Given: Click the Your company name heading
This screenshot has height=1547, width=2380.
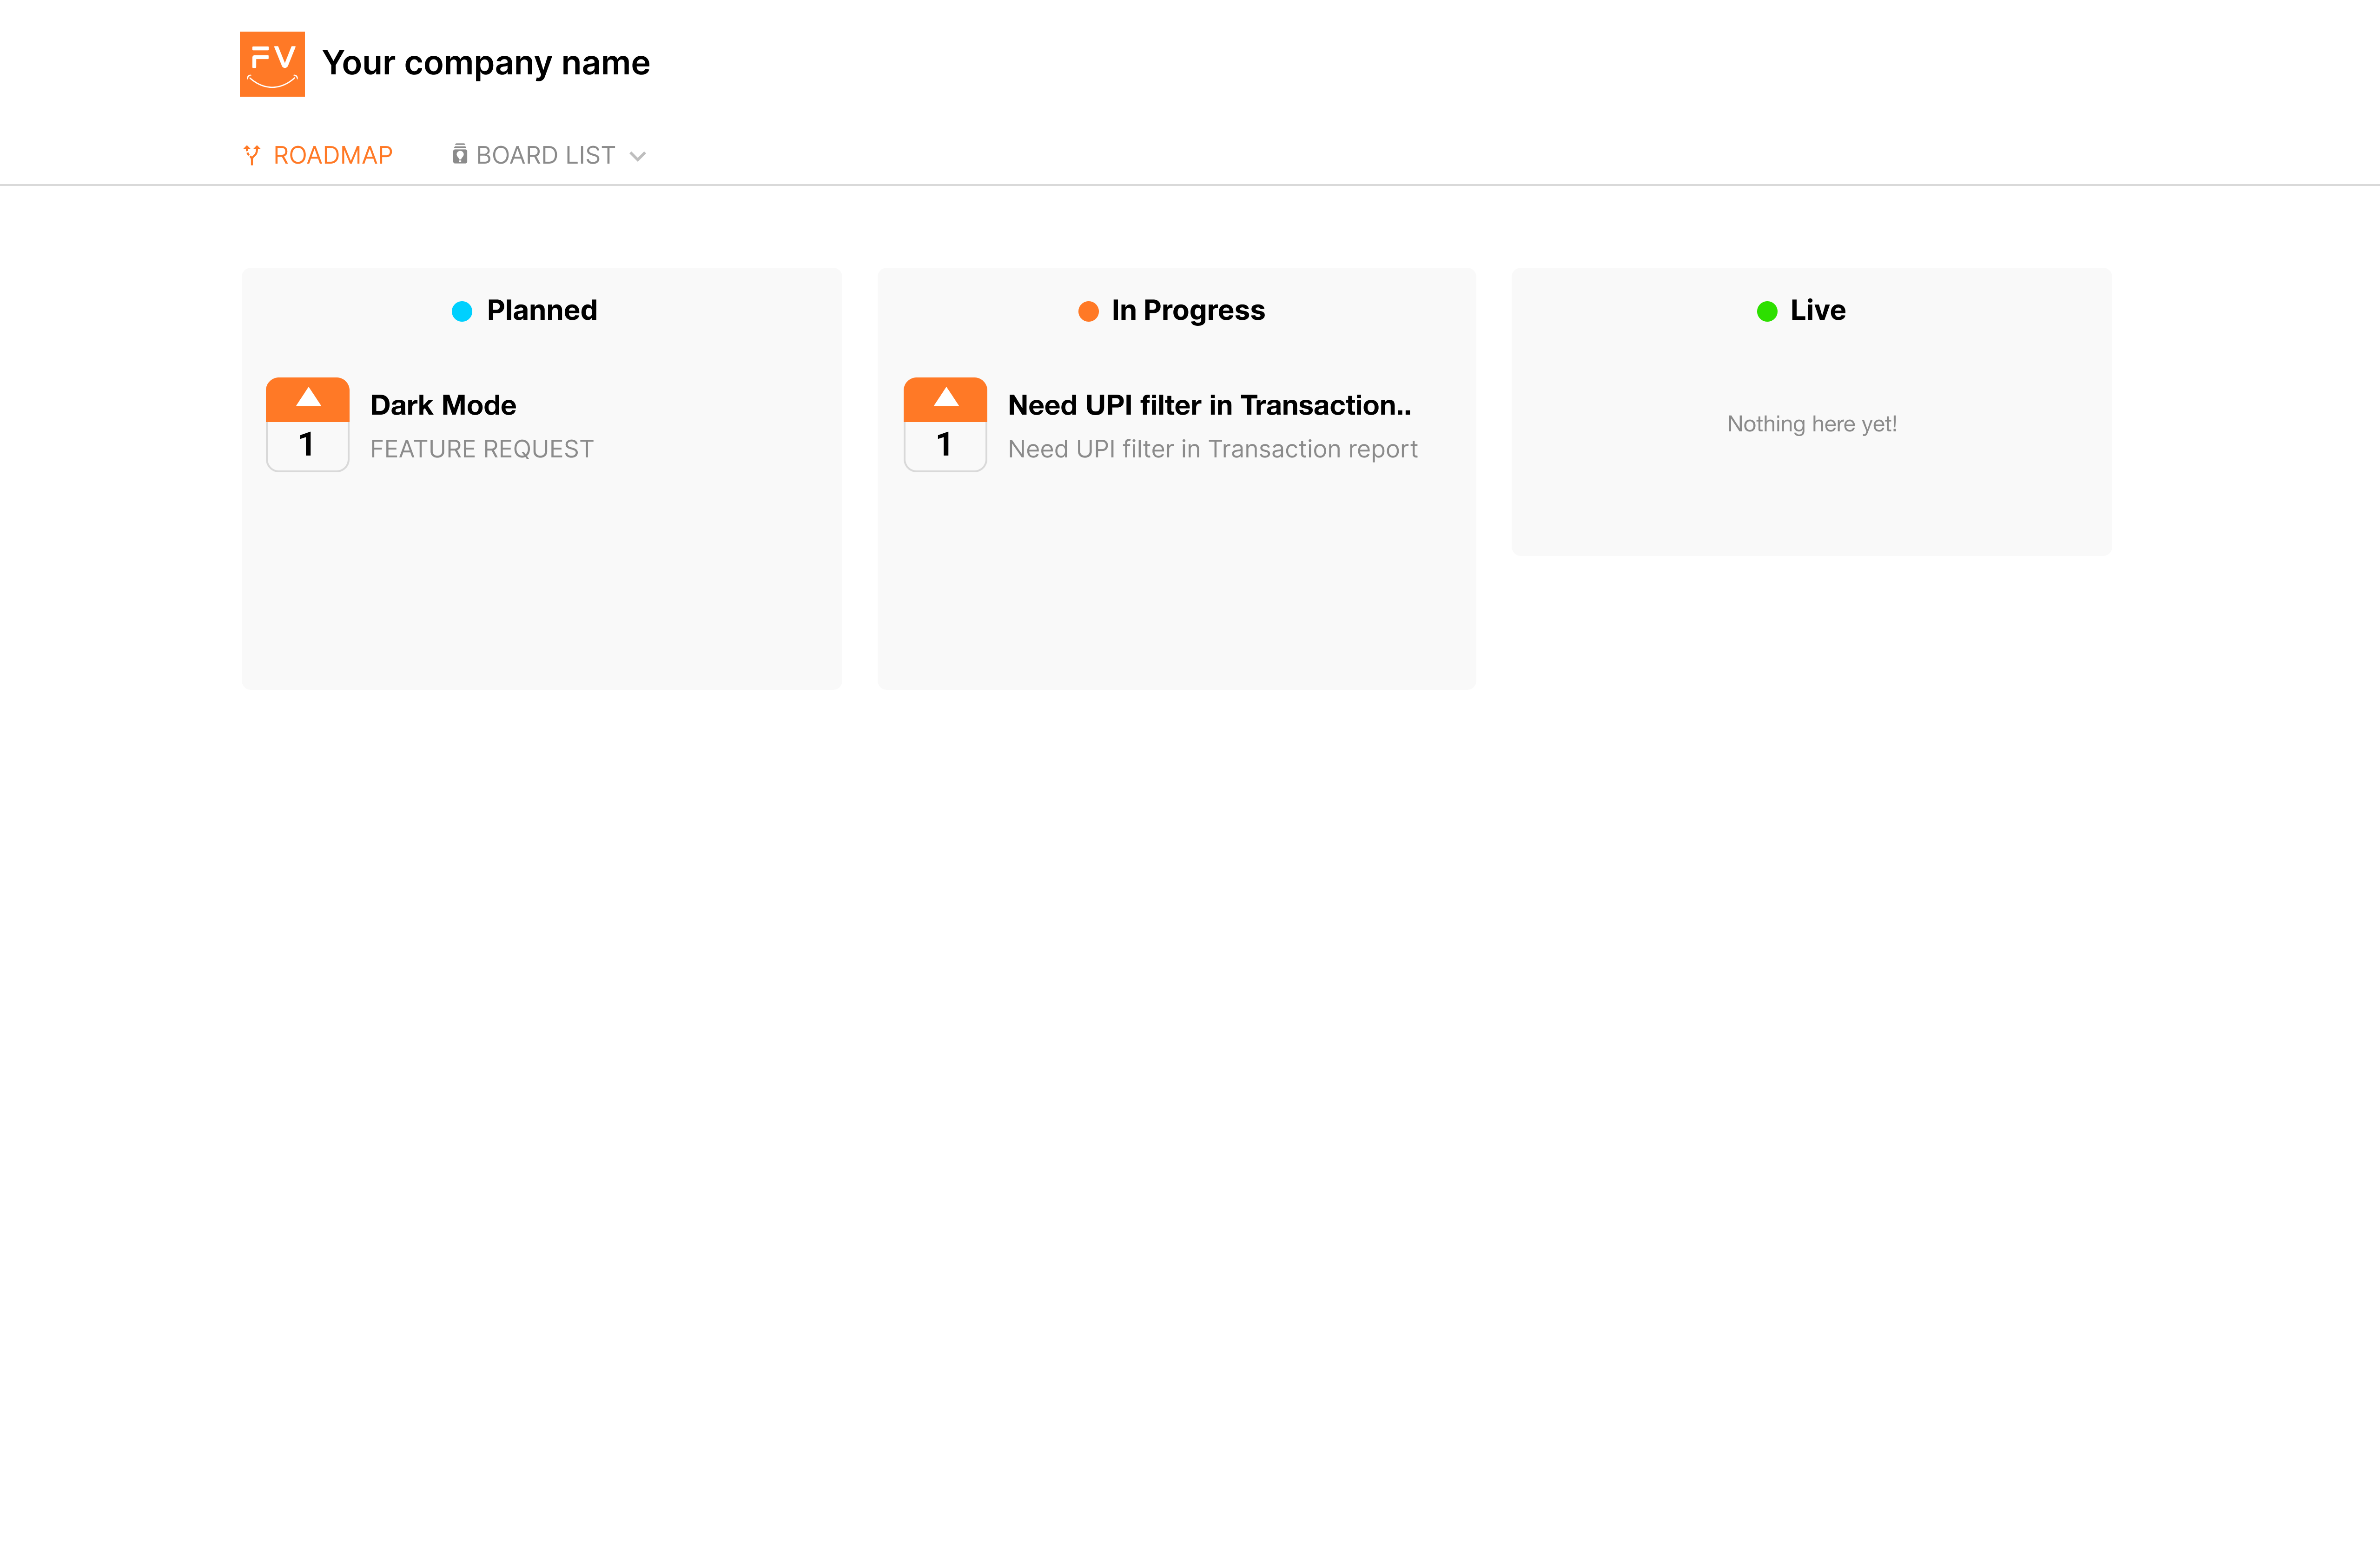Looking at the screenshot, I should coord(486,63).
